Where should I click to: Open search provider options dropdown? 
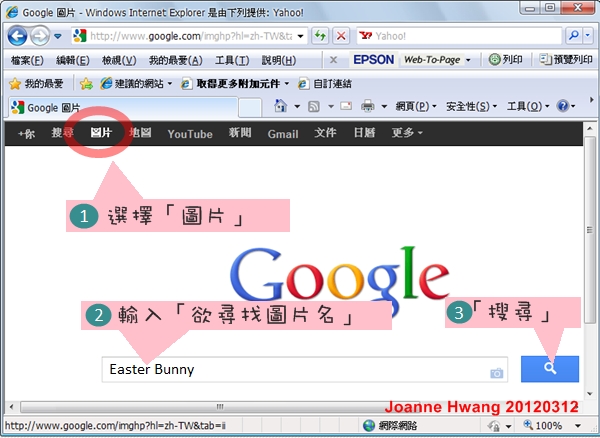point(588,36)
